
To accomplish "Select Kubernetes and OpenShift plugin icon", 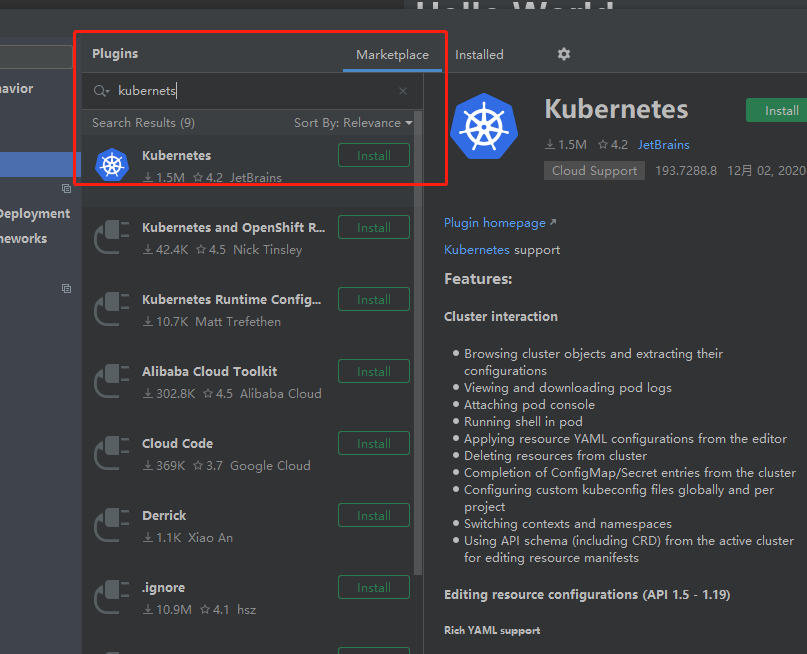I will coord(112,237).
